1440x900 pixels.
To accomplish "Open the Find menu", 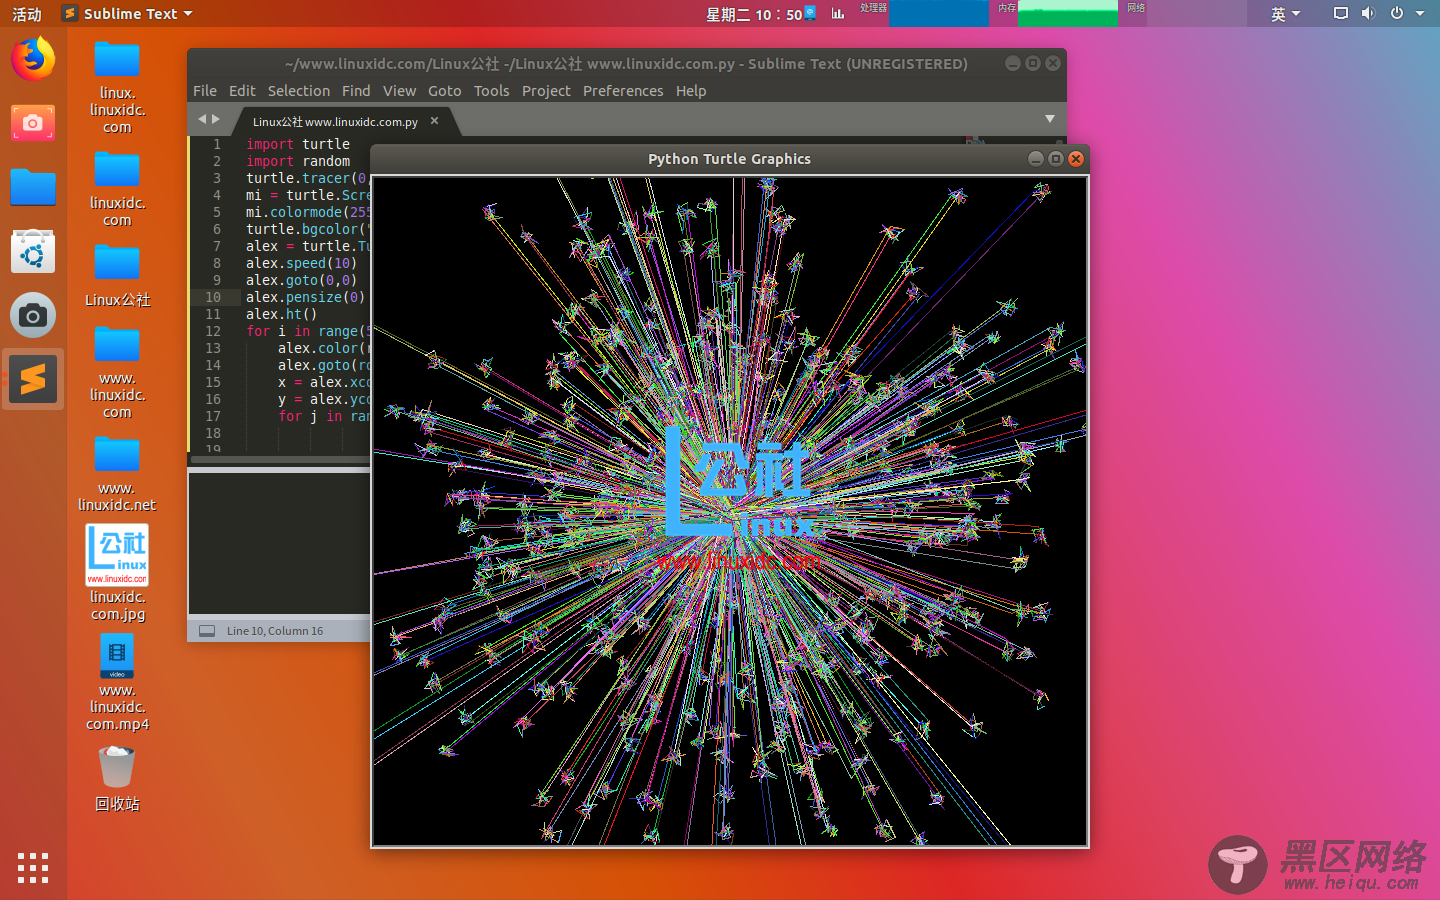I will [x=356, y=91].
